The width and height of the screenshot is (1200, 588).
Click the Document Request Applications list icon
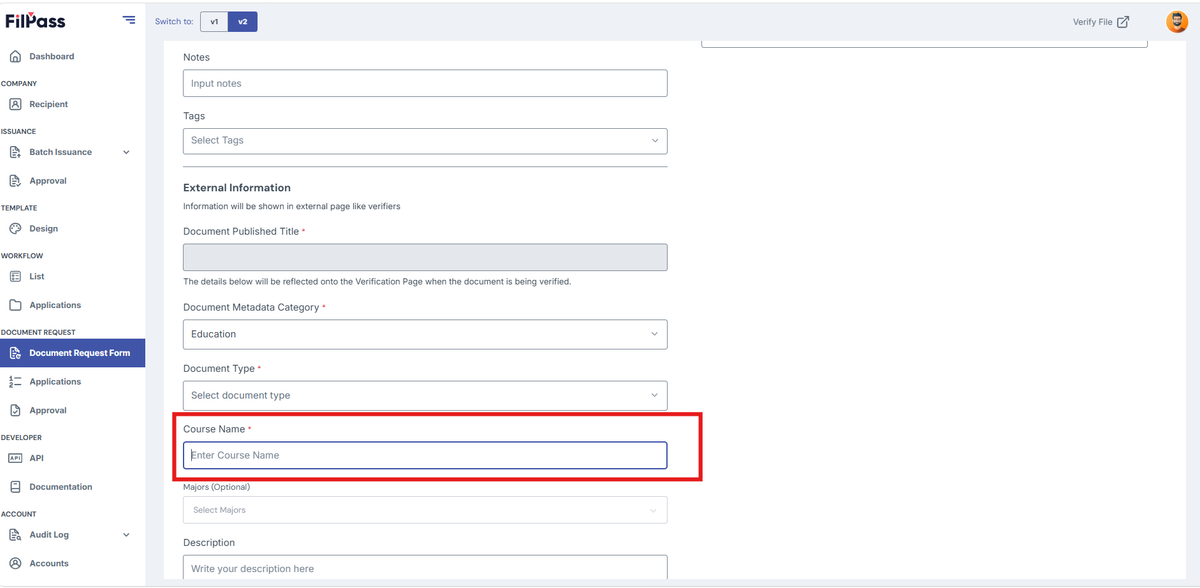point(15,381)
